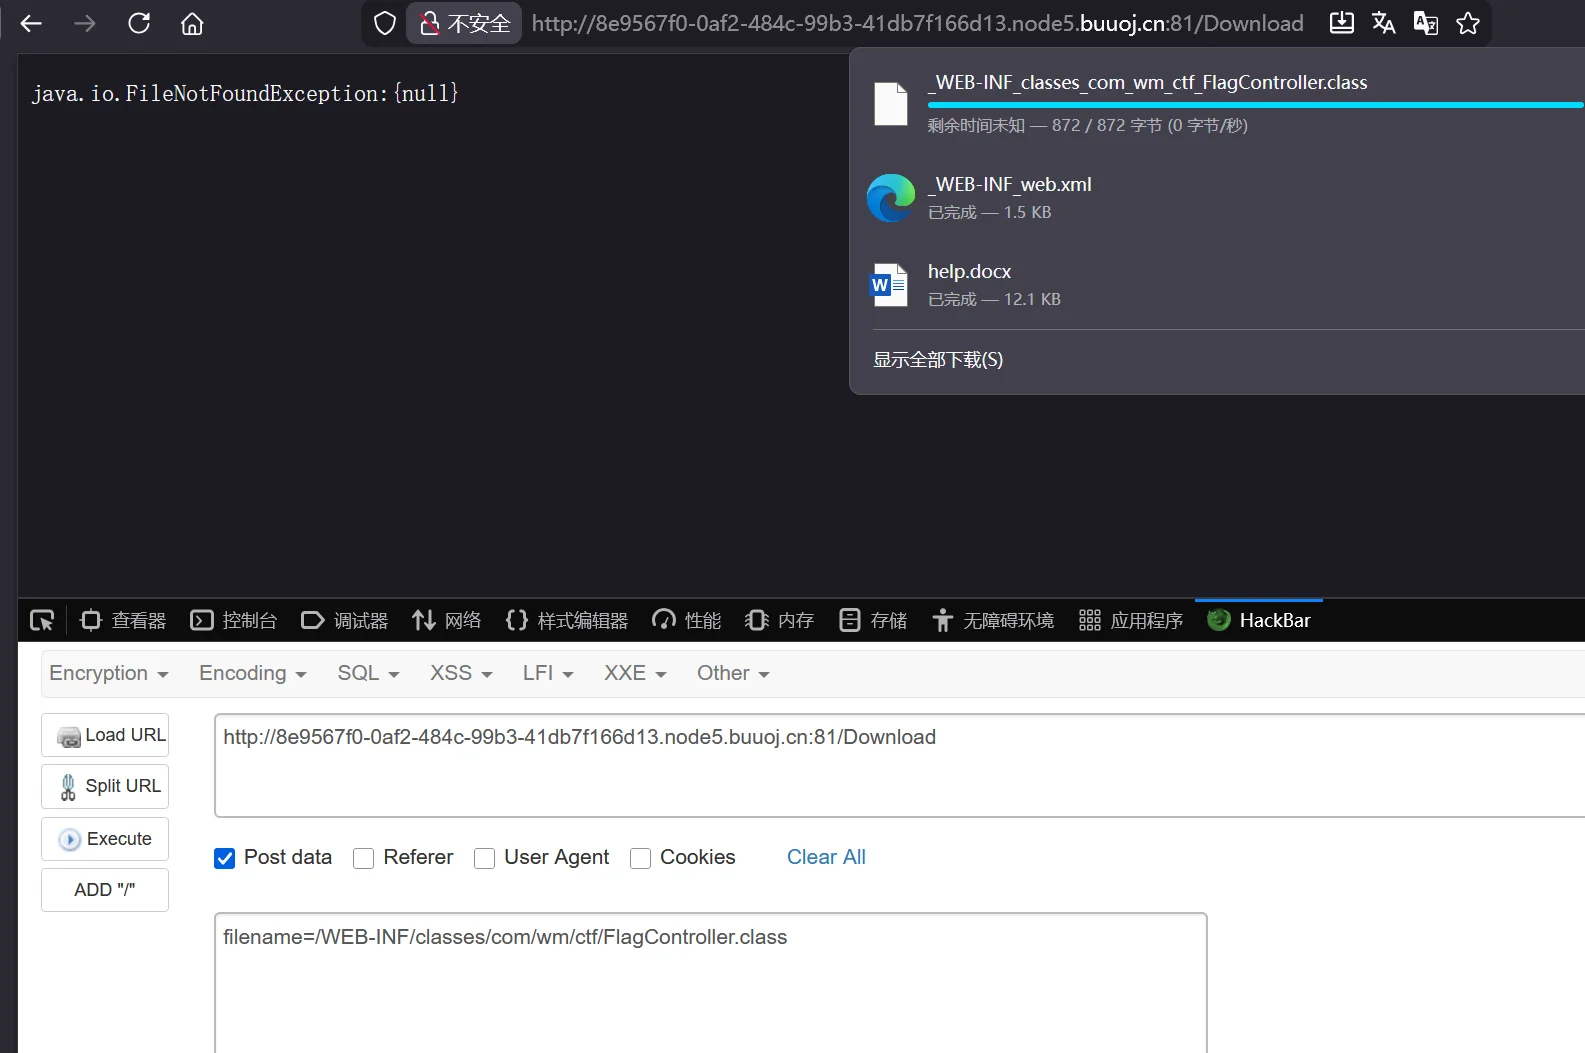Viewport: 1585px width, 1053px height.
Task: Click the translate page icon
Action: pyautogui.click(x=1383, y=23)
